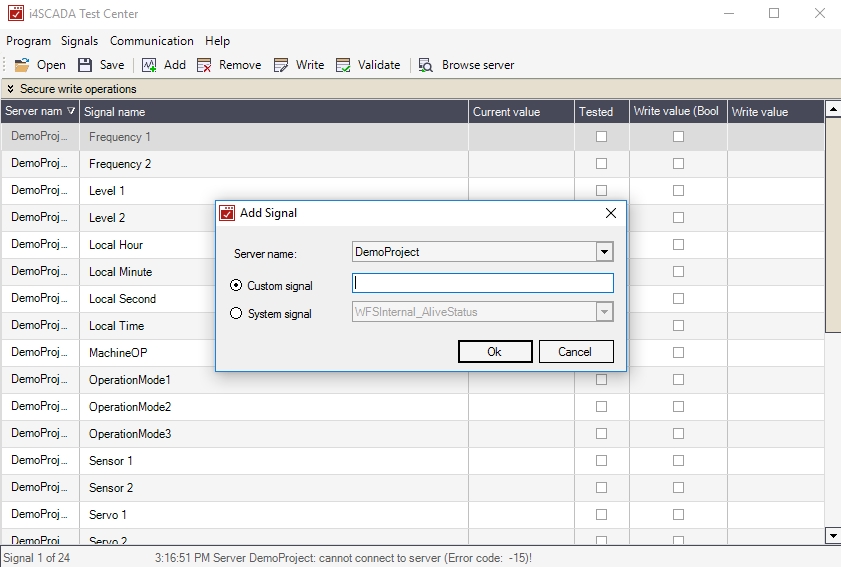The width and height of the screenshot is (841, 567).
Task: Open the Communication menu
Action: 151,41
